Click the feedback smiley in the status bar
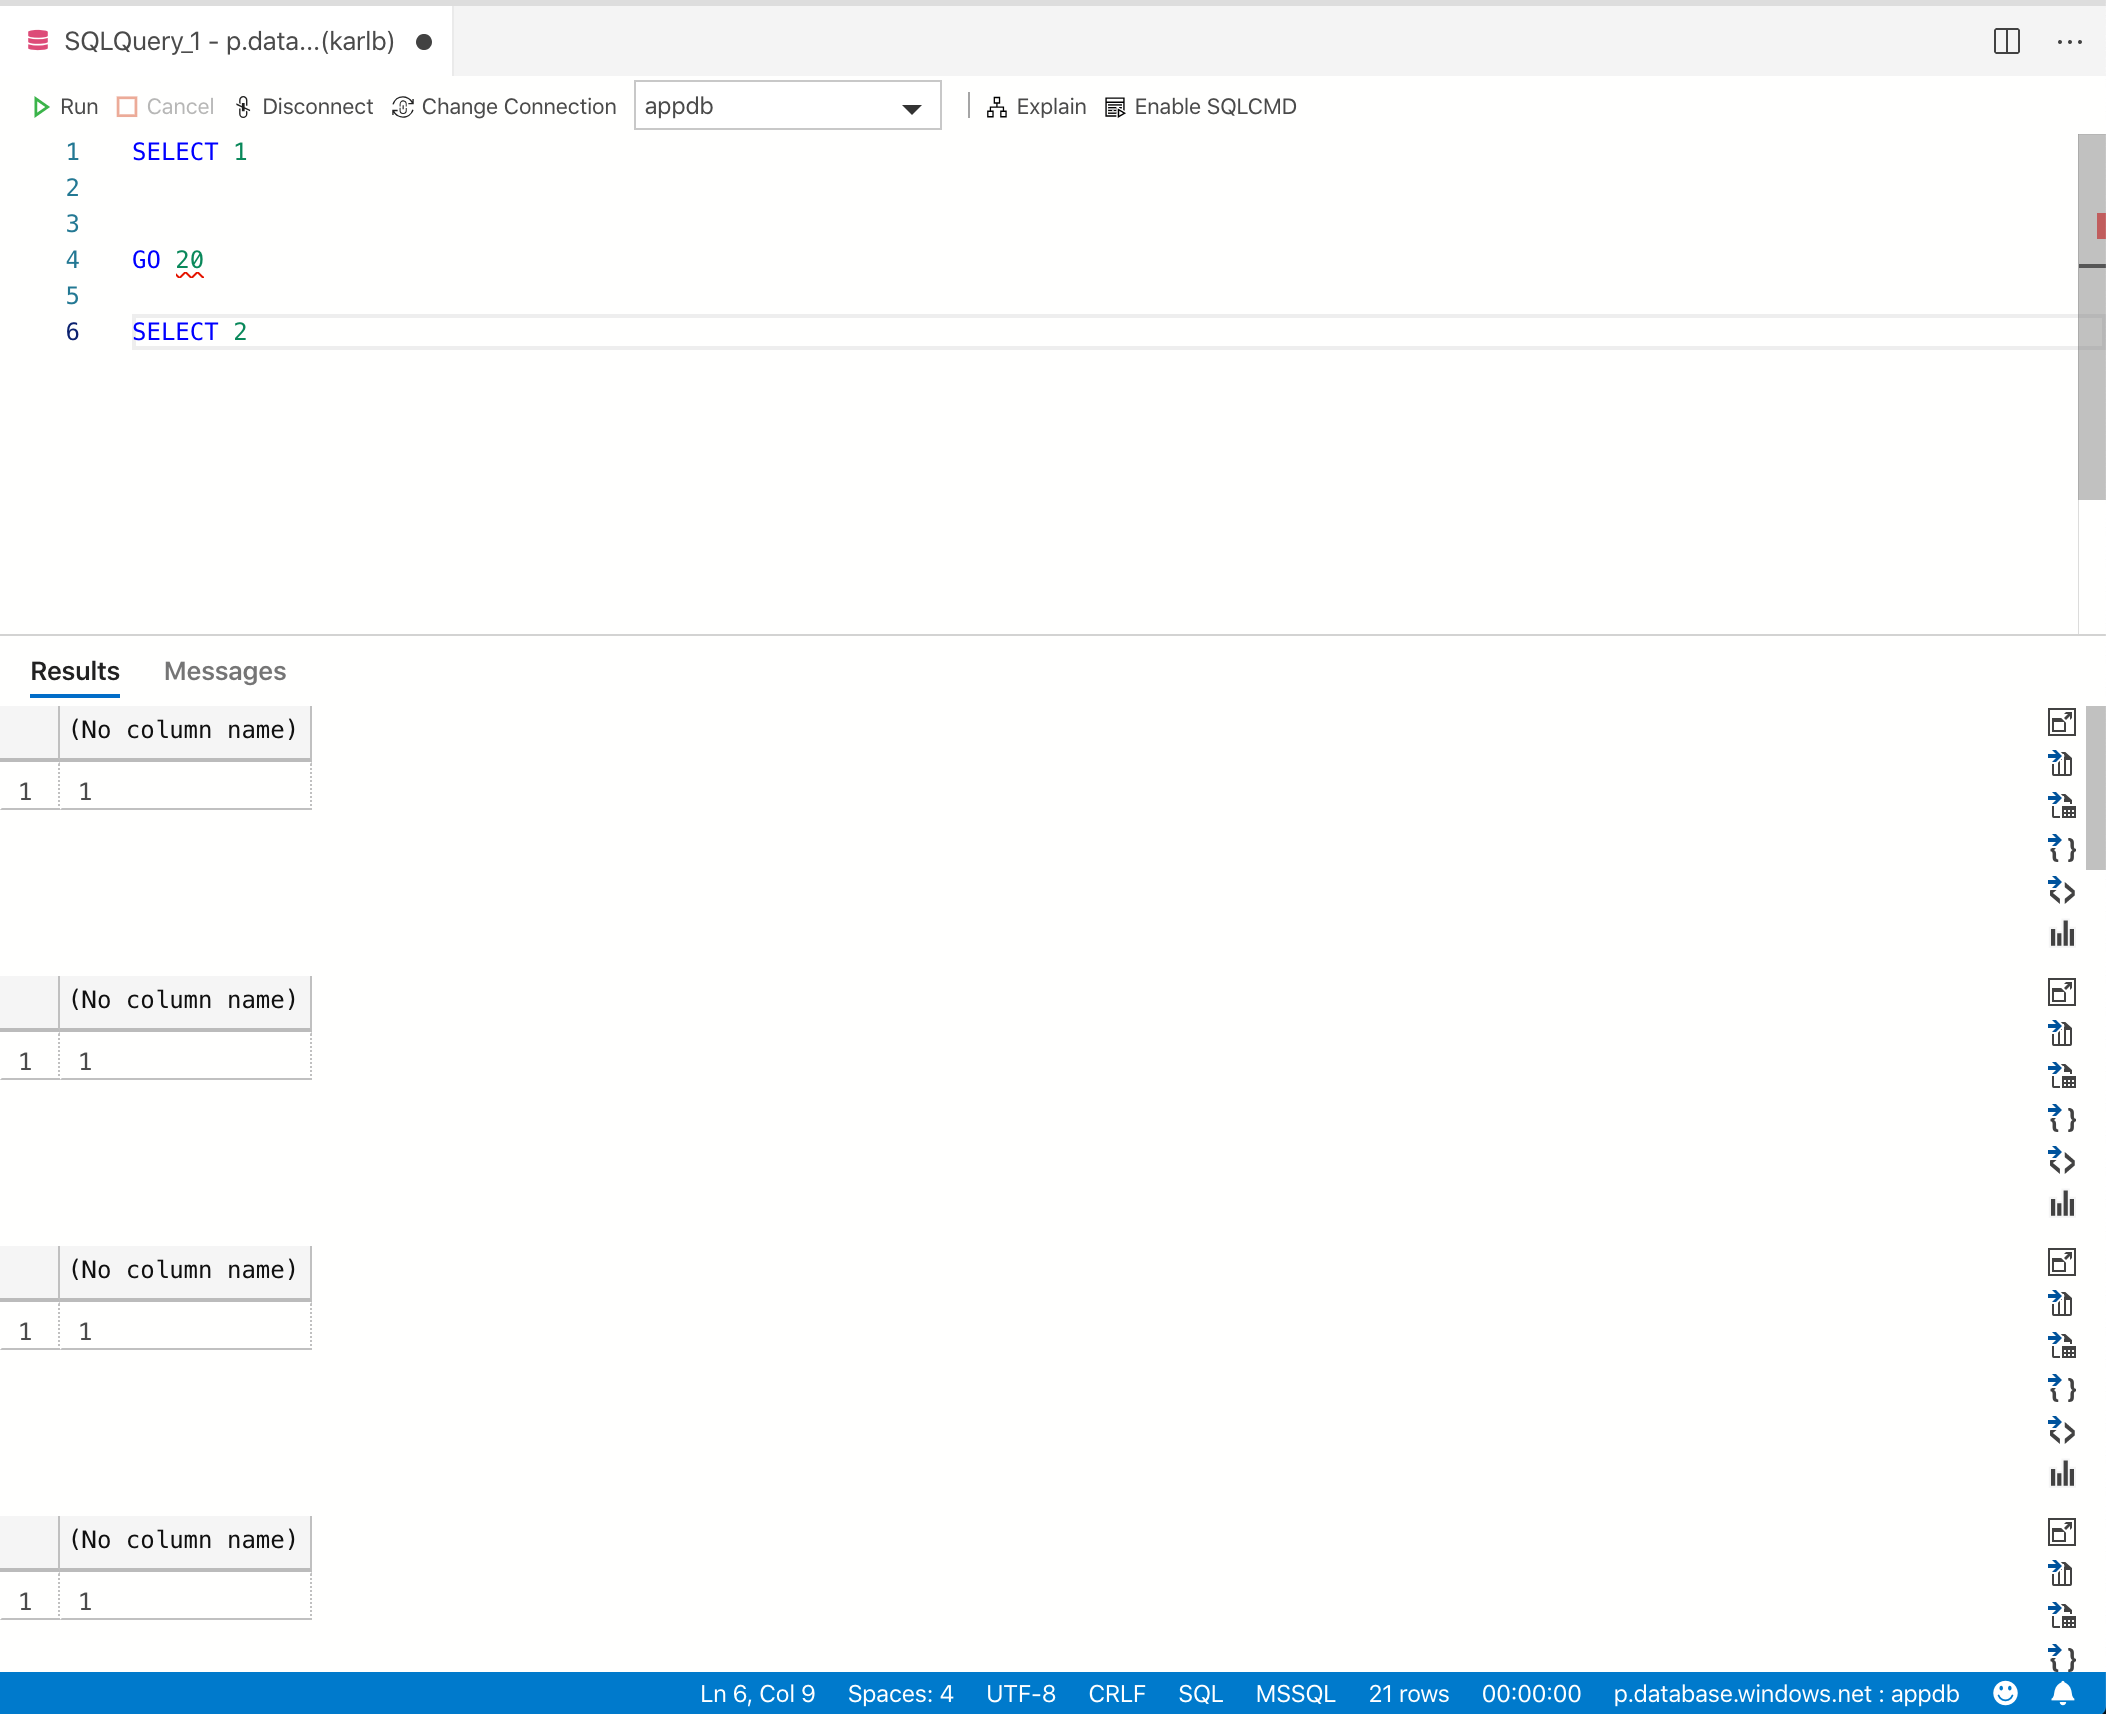The image size is (2106, 1714). pos(2004,1693)
